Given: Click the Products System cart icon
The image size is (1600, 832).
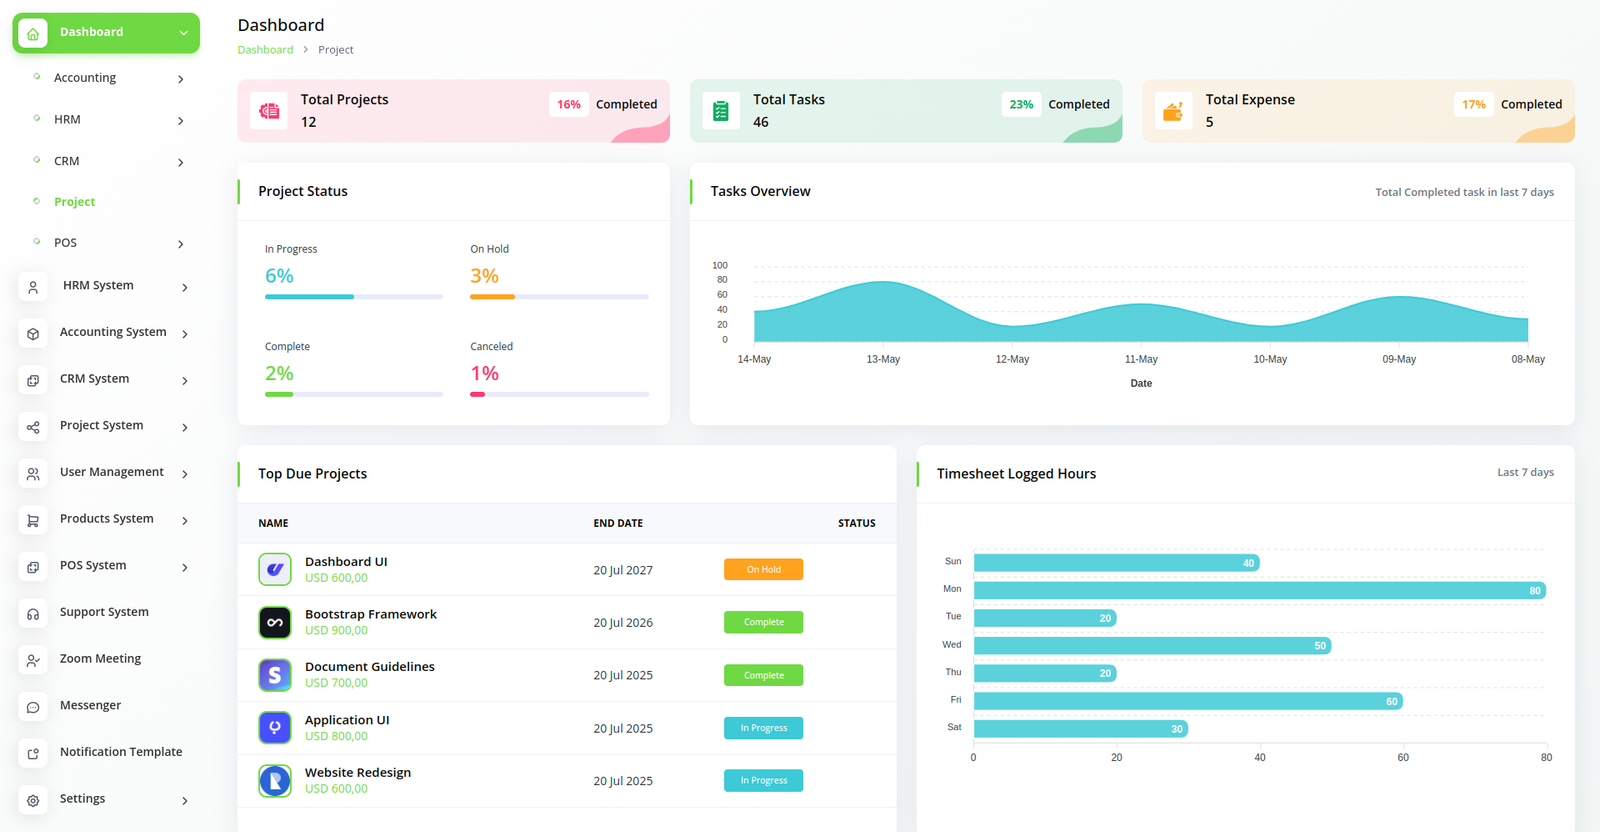Looking at the screenshot, I should point(33,520).
